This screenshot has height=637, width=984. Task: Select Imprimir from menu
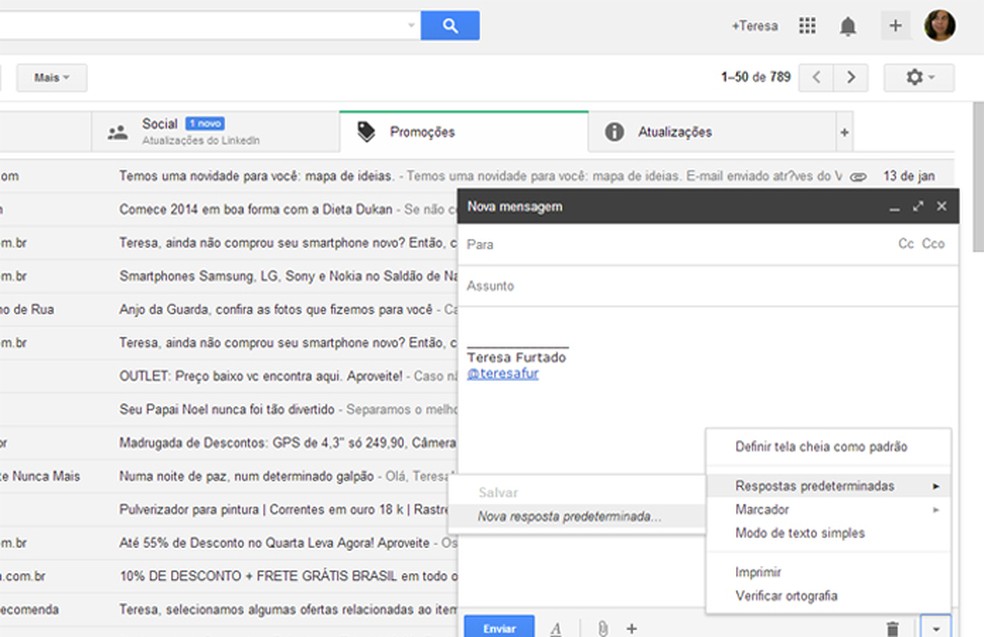pyautogui.click(x=828, y=572)
